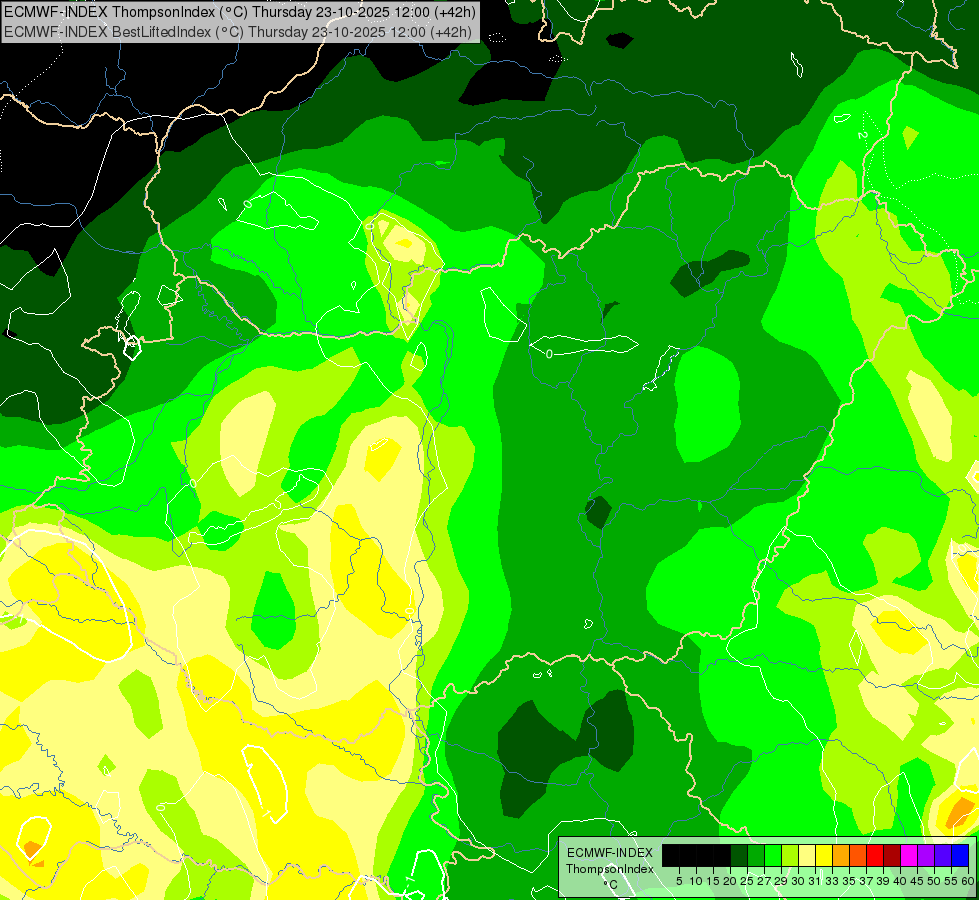This screenshot has height=900, width=979.
Task: Click the legend title 'ECMWF-INDEX'
Action: pos(610,853)
